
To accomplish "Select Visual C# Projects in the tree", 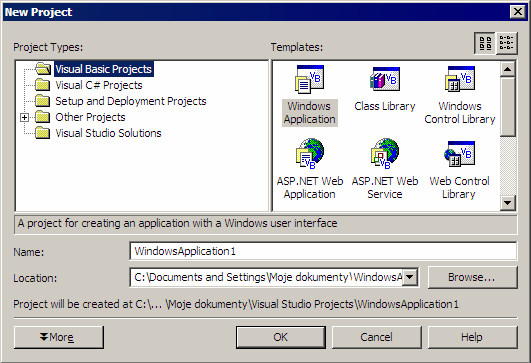I will coord(99,85).
